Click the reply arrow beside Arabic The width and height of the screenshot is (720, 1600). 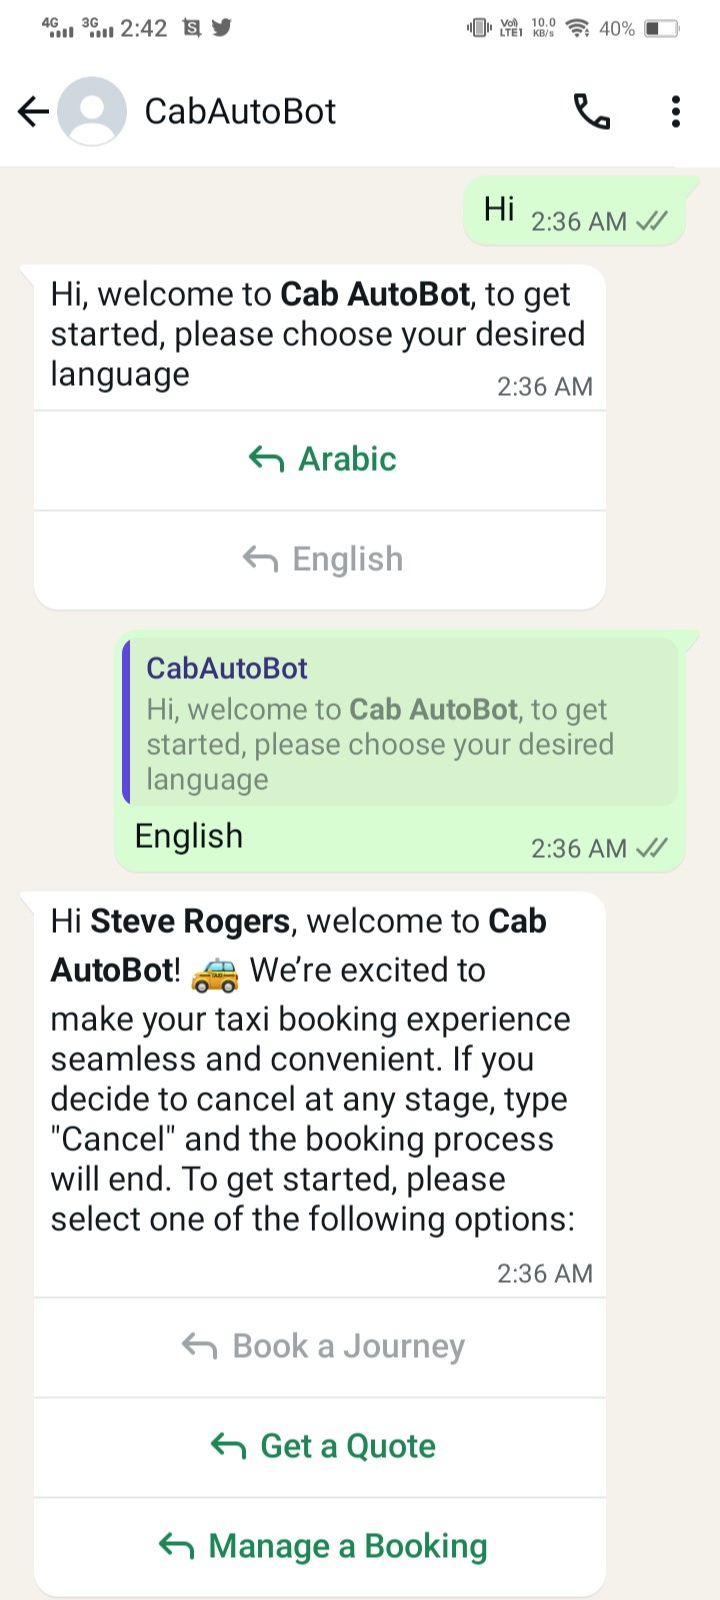[x=266, y=459]
